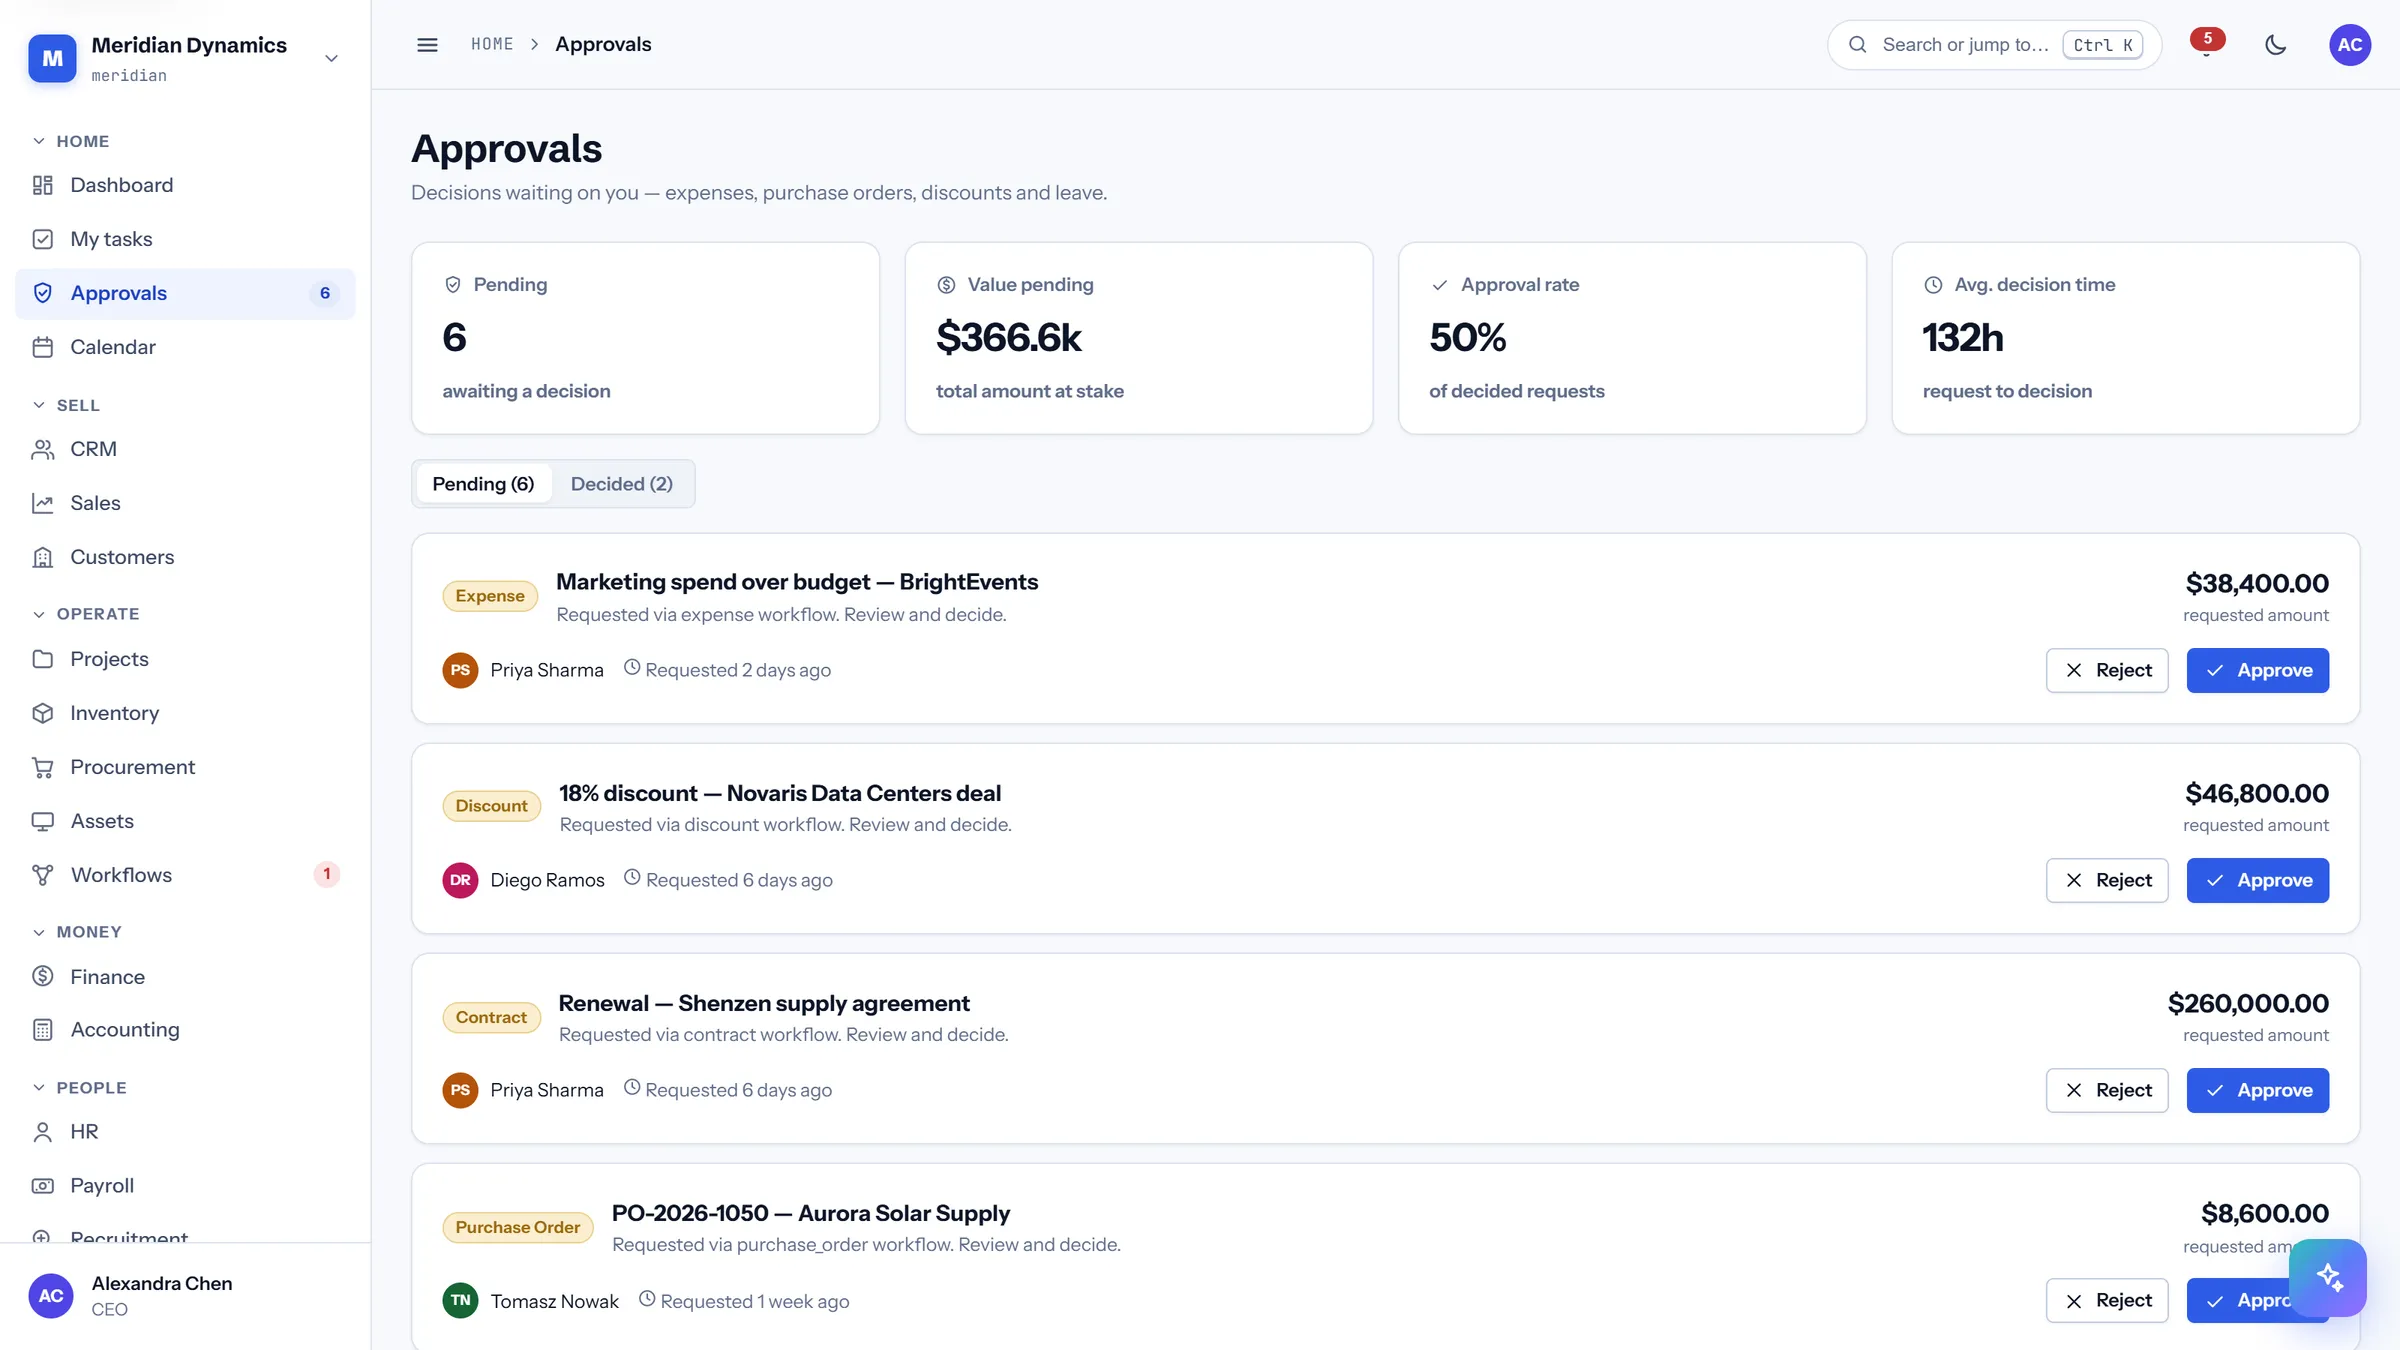
Task: Open Alexandra Chen profile at sidebar bottom
Action: [x=185, y=1296]
